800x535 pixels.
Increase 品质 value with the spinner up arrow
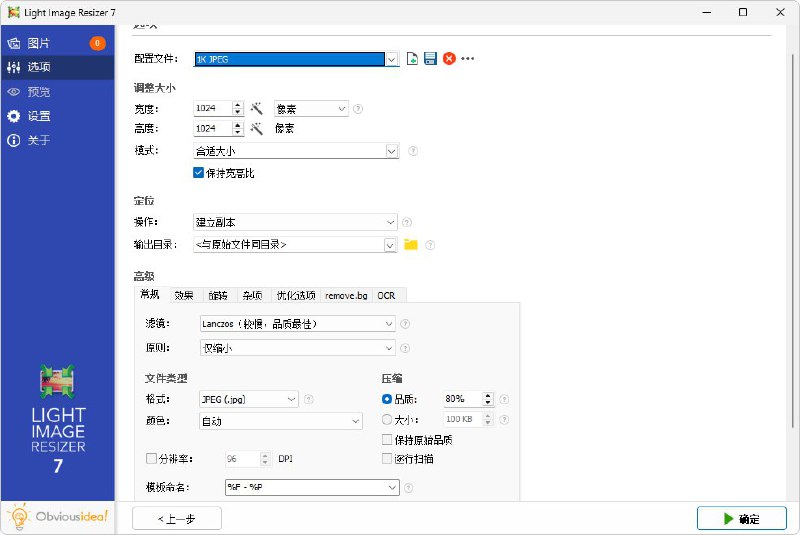pos(488,395)
